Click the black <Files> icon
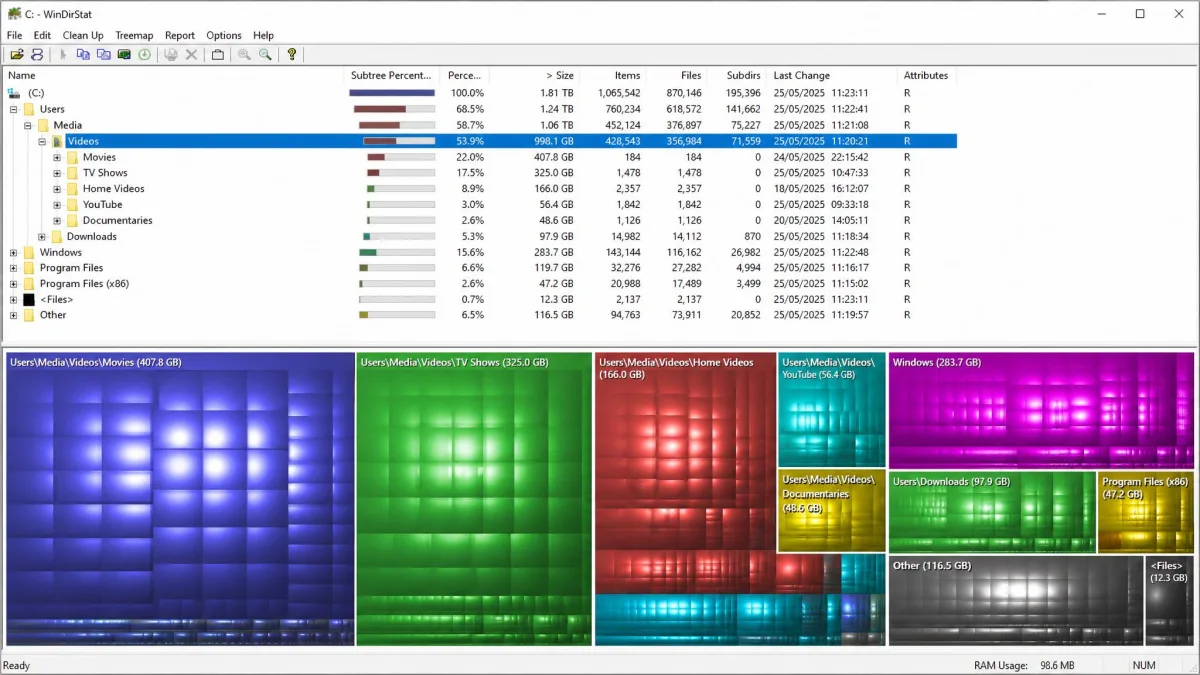Viewport: 1200px width, 675px height. click(x=29, y=299)
